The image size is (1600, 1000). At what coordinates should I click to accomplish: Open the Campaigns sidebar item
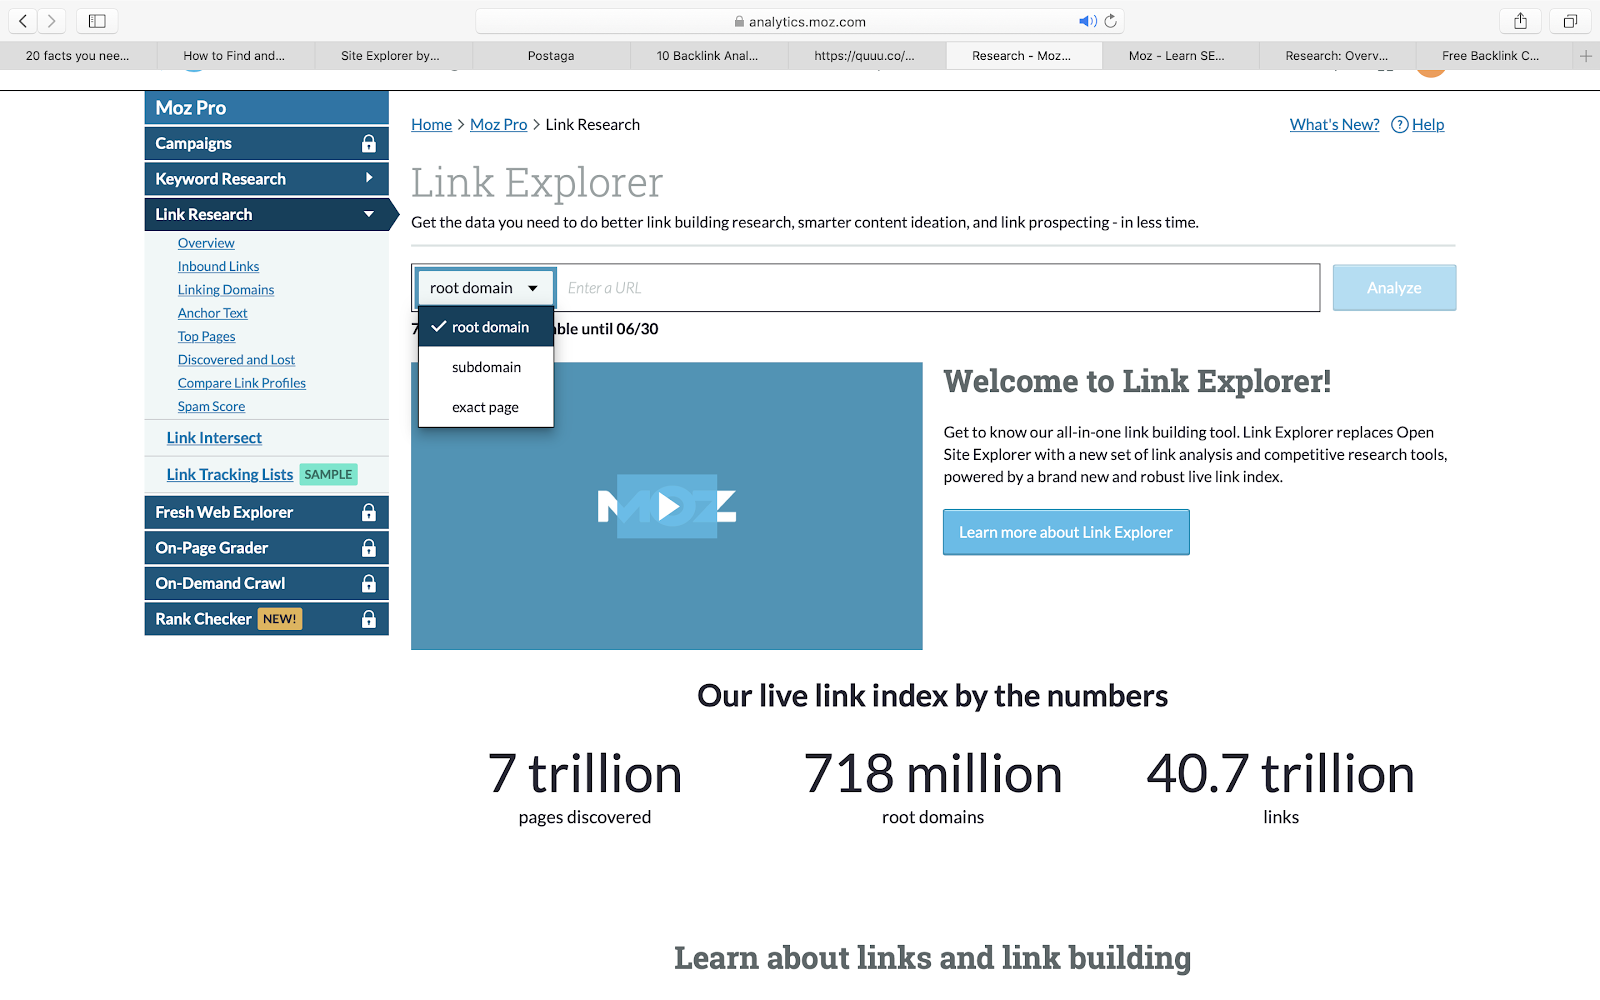click(x=267, y=144)
